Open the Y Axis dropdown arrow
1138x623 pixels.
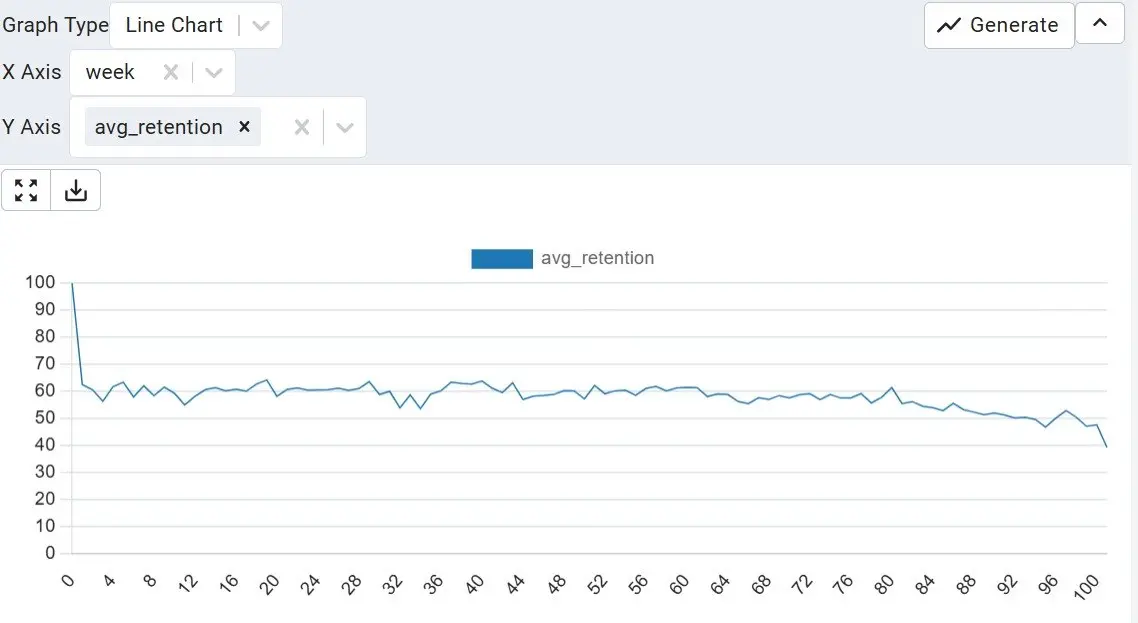(x=345, y=127)
